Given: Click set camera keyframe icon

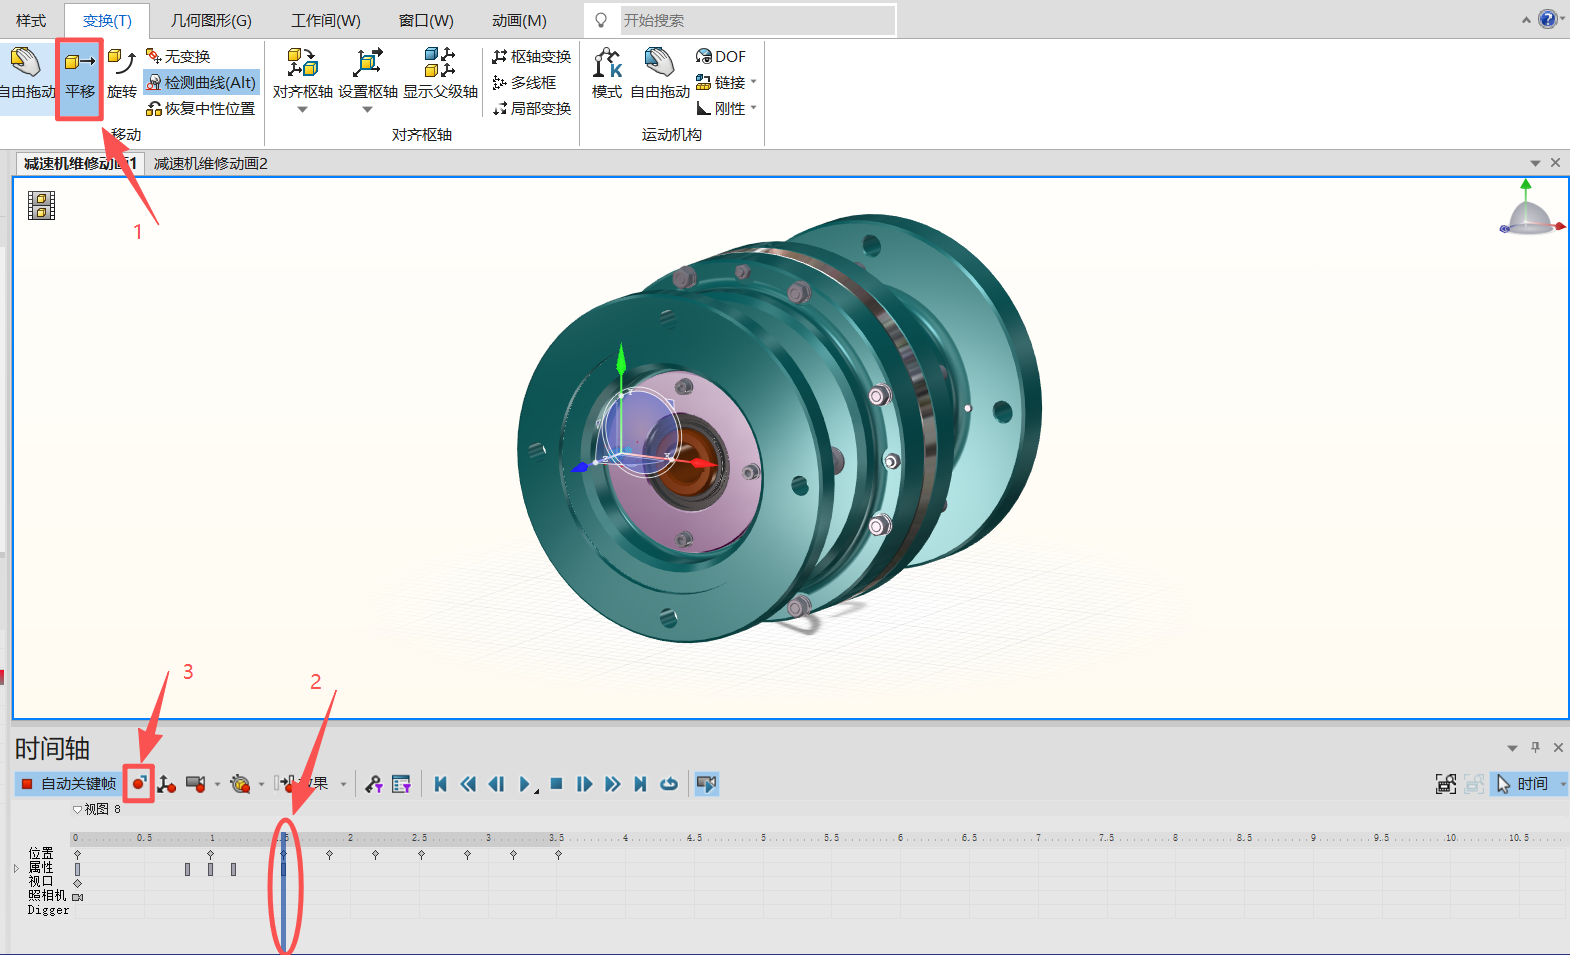Looking at the screenshot, I should point(196,784).
